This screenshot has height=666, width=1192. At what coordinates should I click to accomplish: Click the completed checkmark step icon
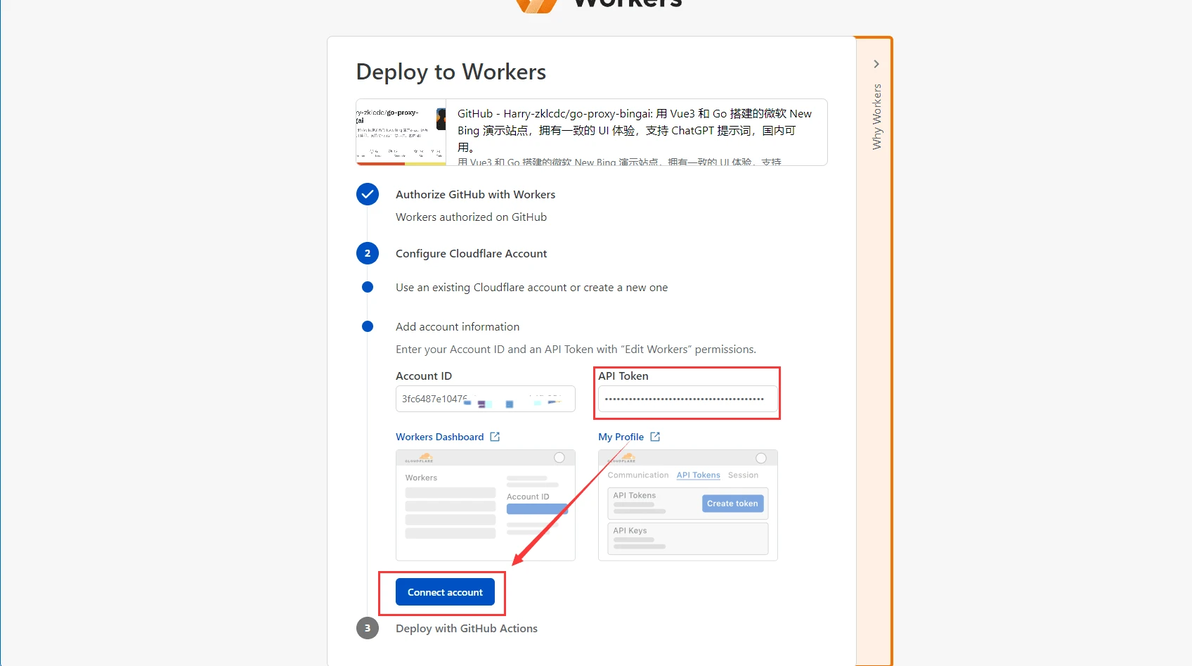pos(367,194)
